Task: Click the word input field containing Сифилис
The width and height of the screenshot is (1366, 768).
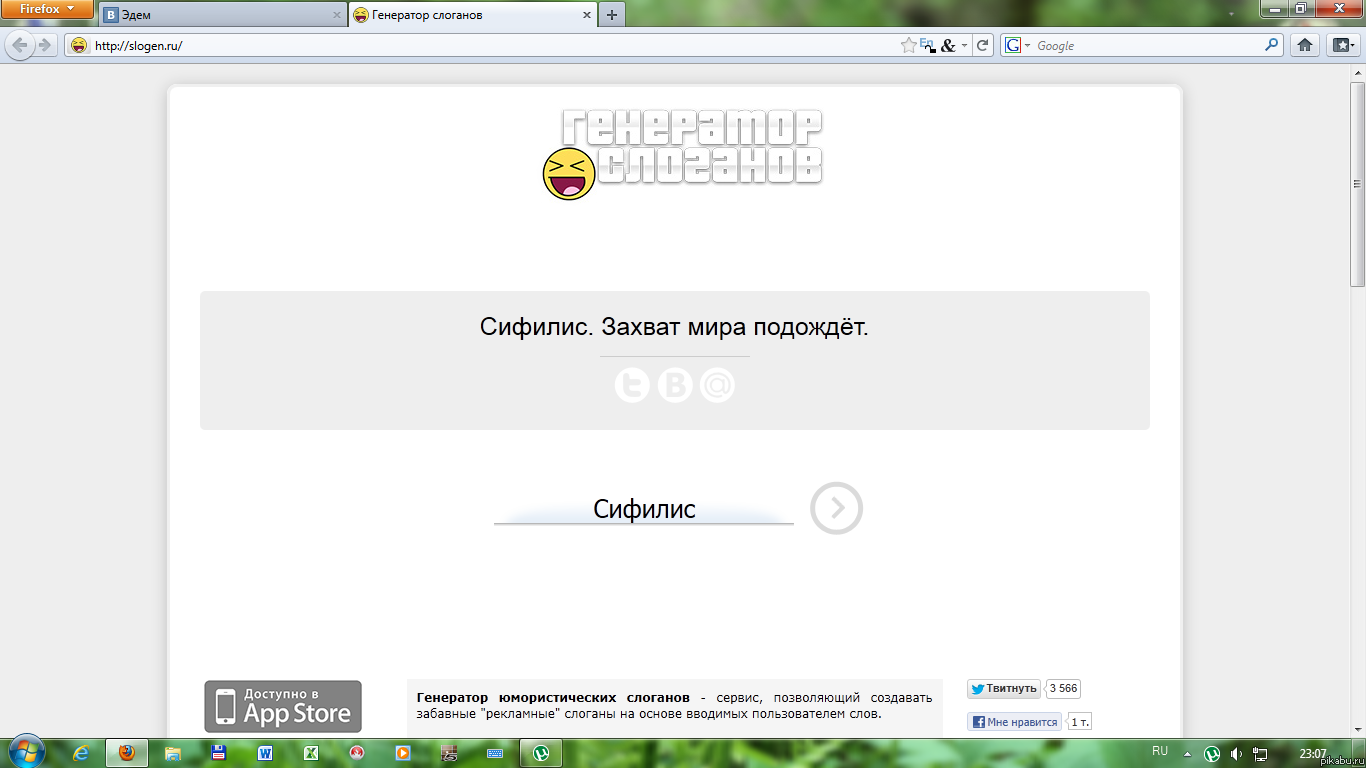Action: 644,509
